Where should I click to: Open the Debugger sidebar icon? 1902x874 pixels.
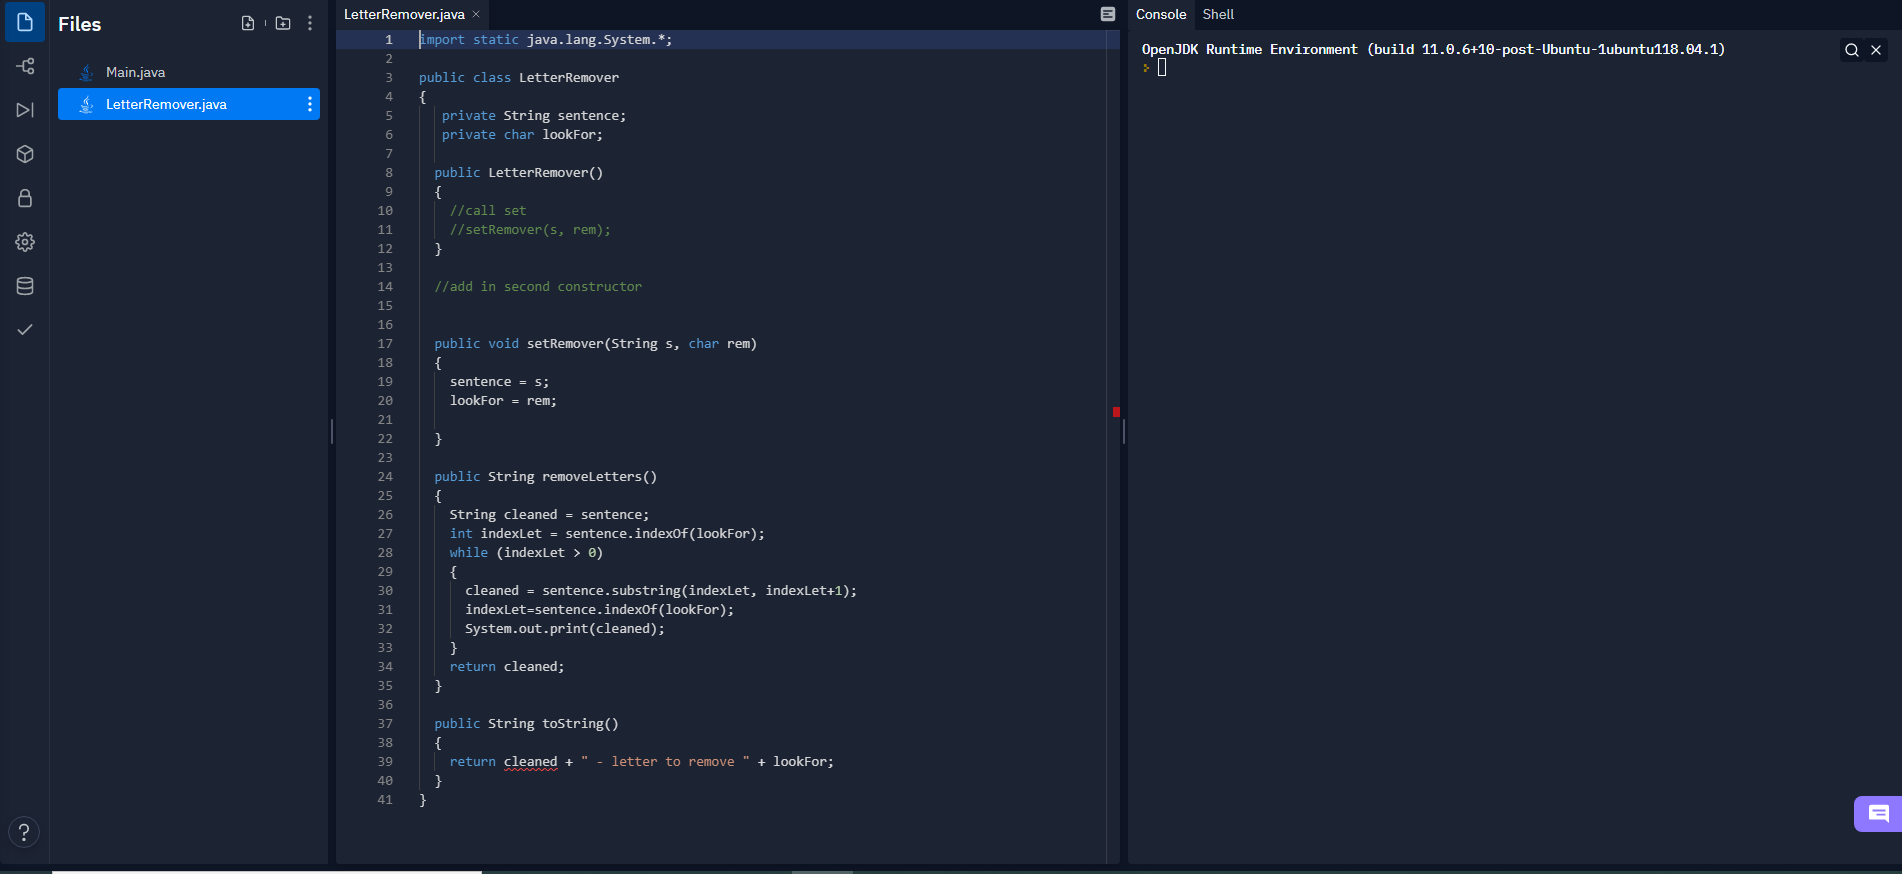[x=25, y=110]
